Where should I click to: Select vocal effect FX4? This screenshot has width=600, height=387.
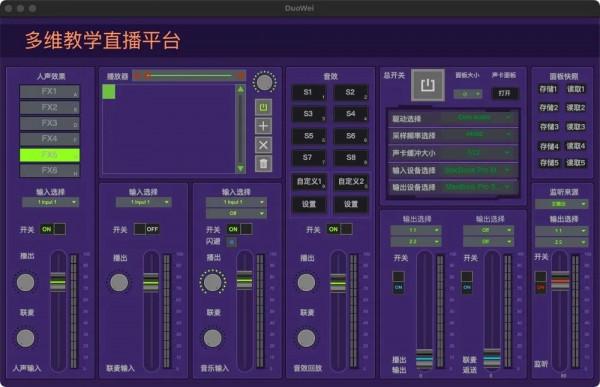point(50,139)
